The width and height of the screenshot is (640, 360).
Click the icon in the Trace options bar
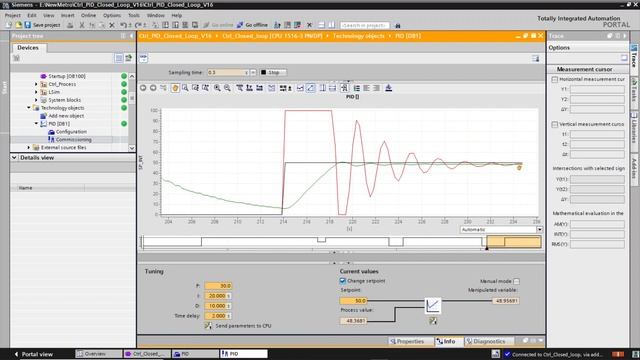624,58
